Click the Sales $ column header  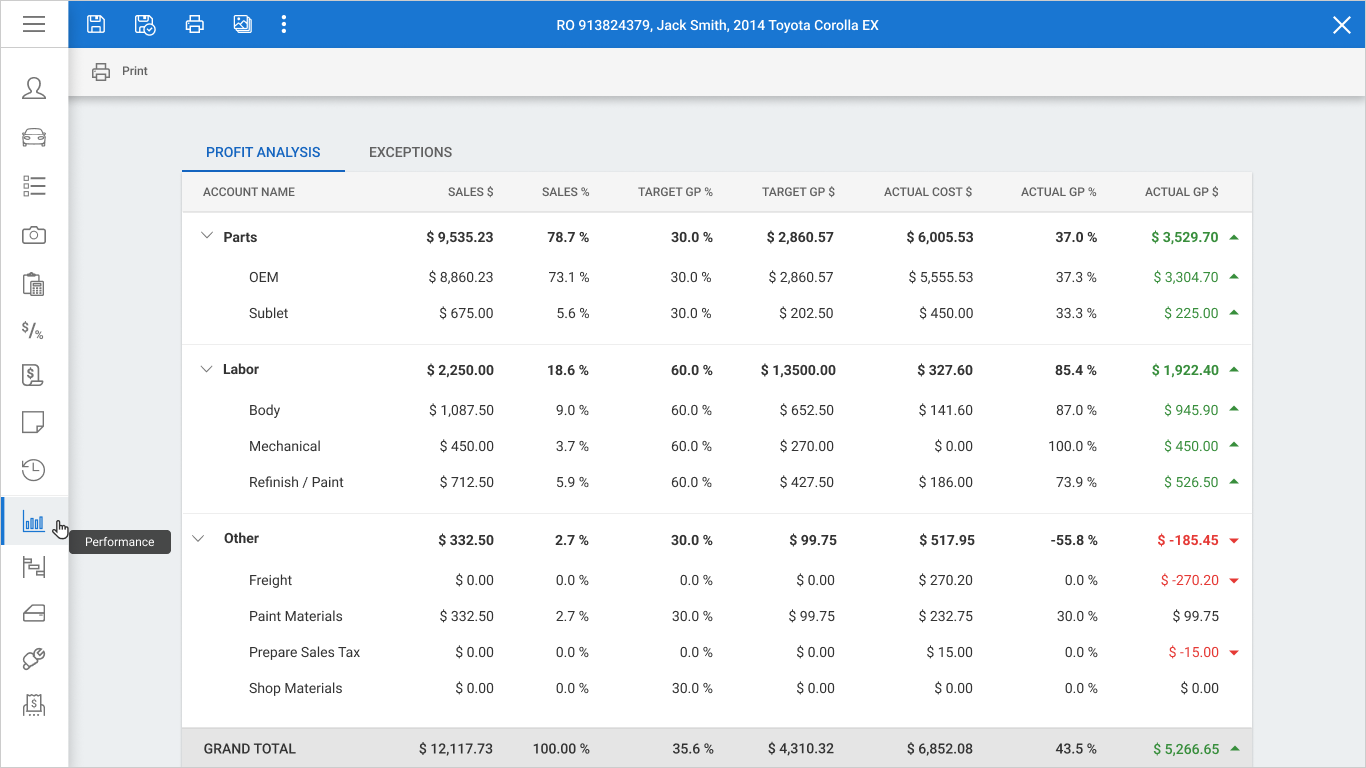471,192
